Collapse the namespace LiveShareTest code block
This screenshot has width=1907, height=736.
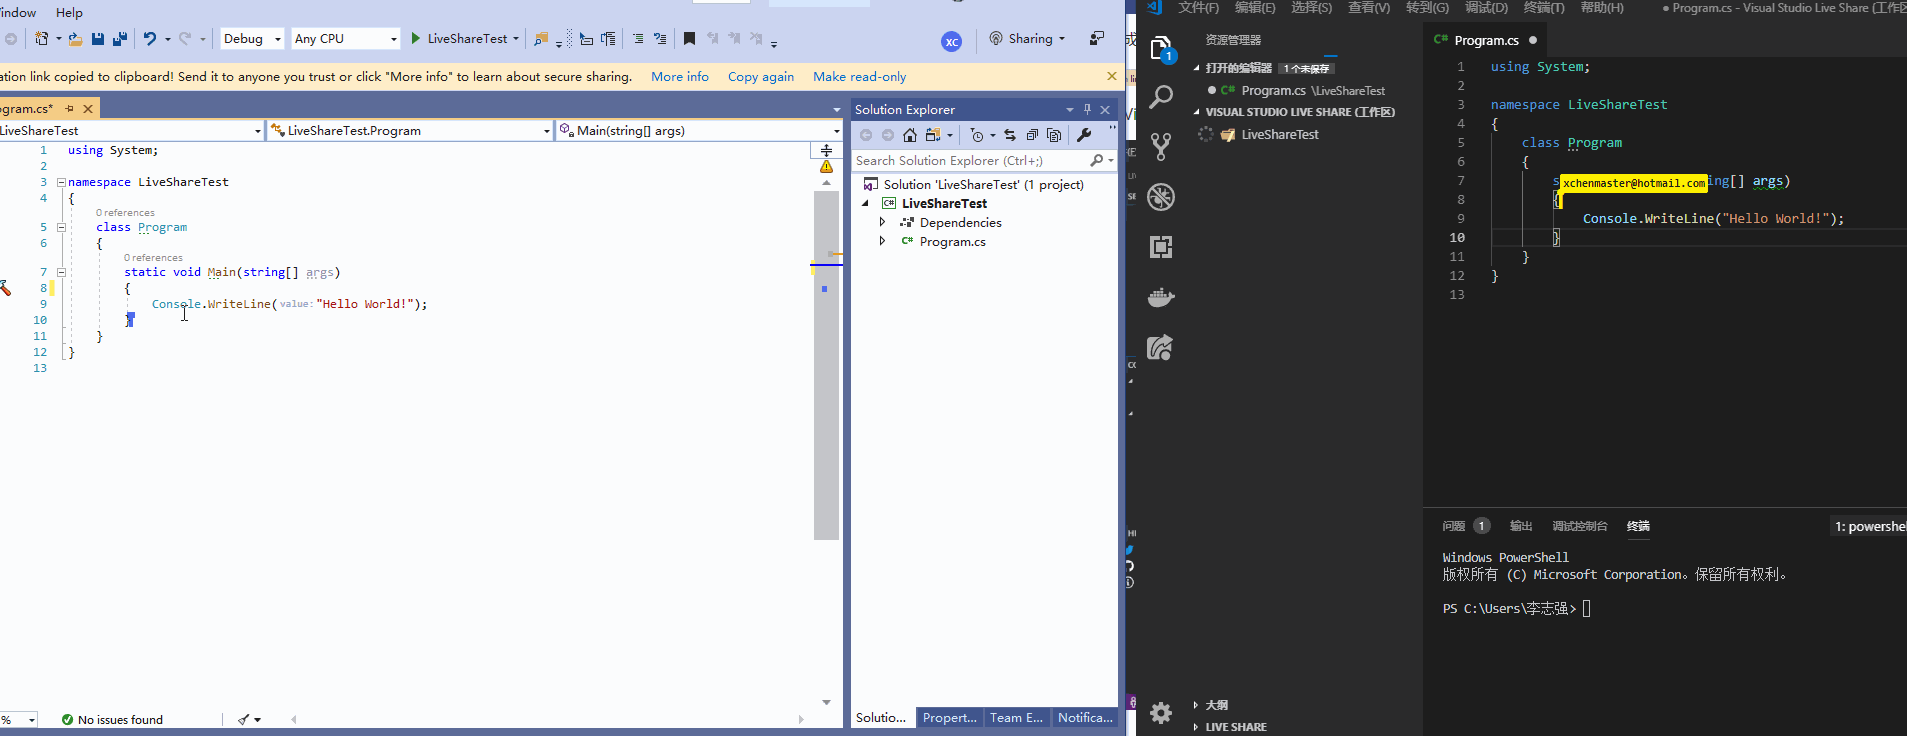[x=61, y=182]
